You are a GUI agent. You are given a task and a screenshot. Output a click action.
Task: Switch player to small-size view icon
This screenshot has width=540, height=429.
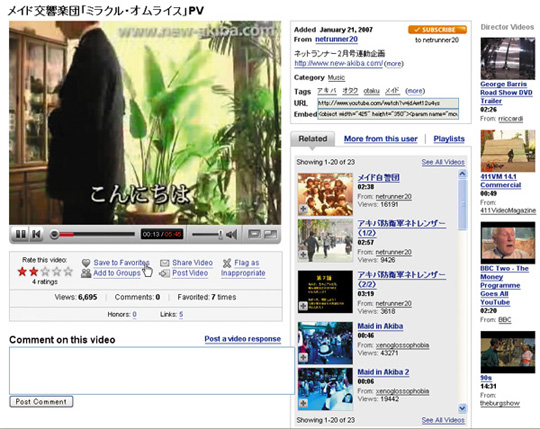(x=254, y=234)
